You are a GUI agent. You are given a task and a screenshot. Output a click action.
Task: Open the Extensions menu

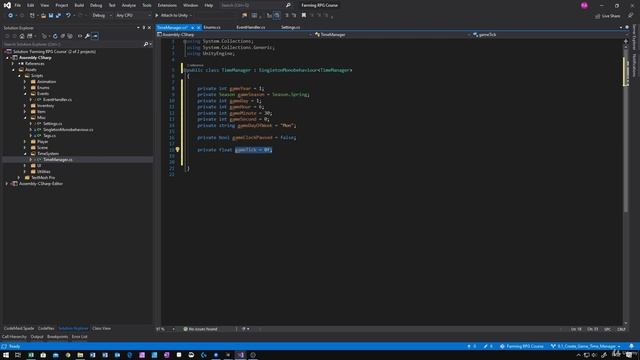(167, 5)
